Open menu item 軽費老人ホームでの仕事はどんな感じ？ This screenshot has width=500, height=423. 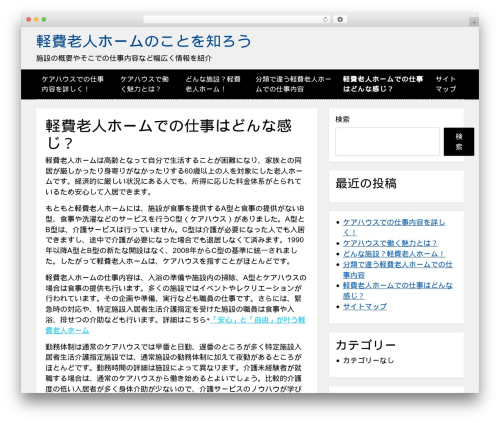[383, 84]
